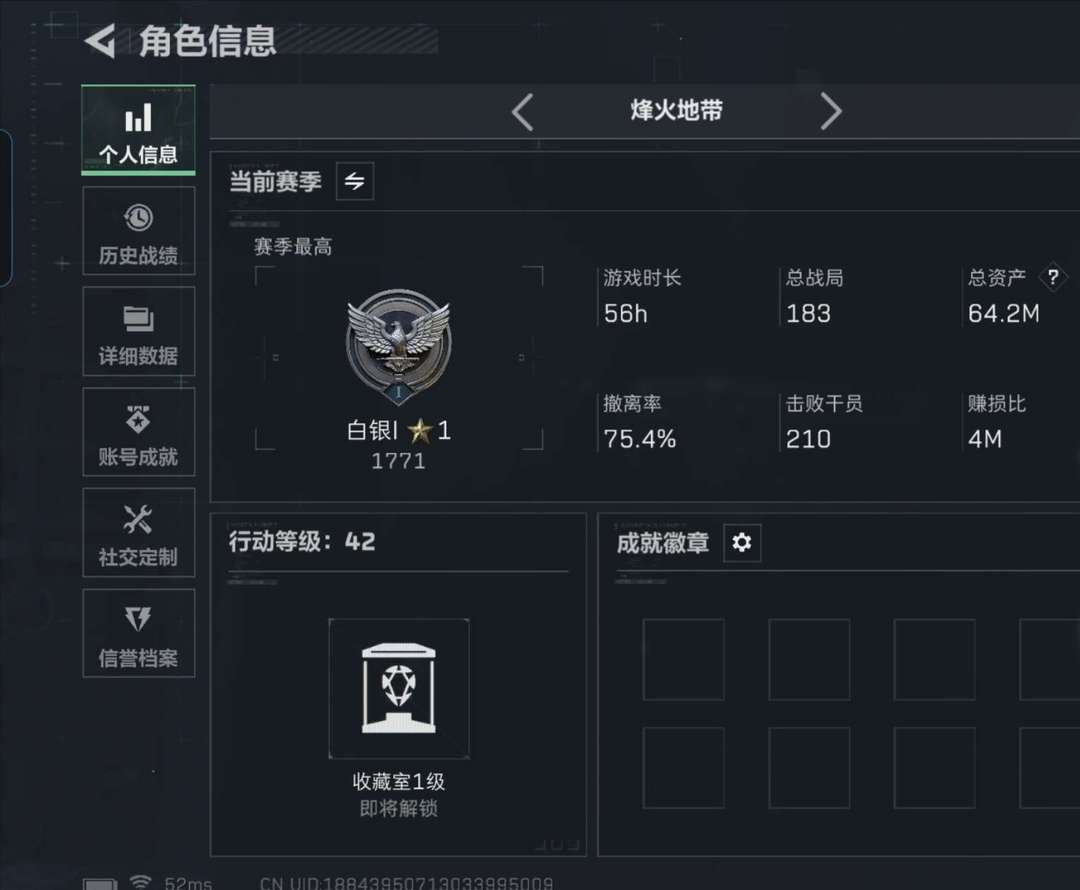Open the 收藏室1级 display case thumbnail

[x=399, y=688]
